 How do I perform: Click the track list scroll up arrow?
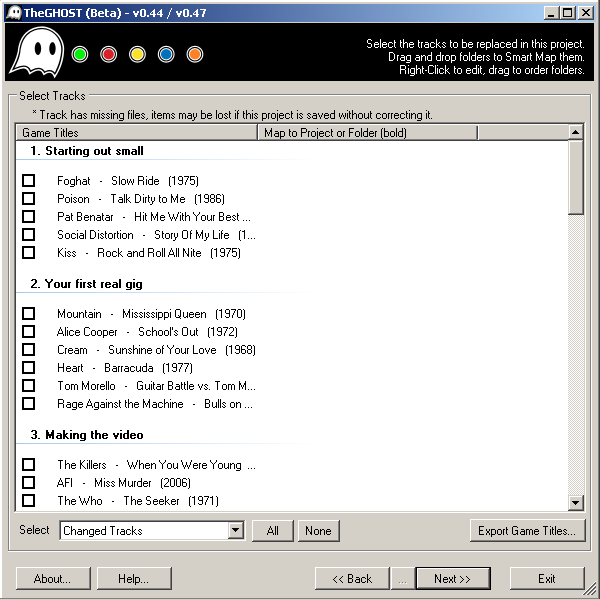[575, 132]
